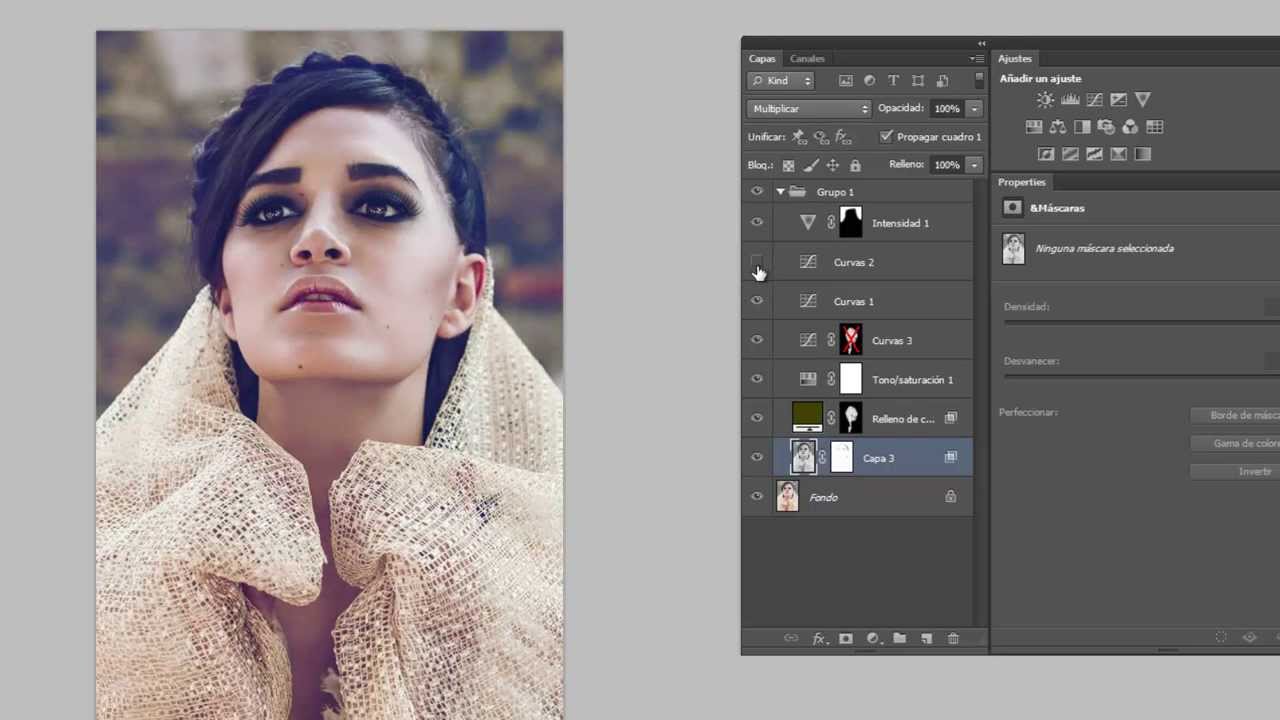Select the Capas tab

pos(762,59)
